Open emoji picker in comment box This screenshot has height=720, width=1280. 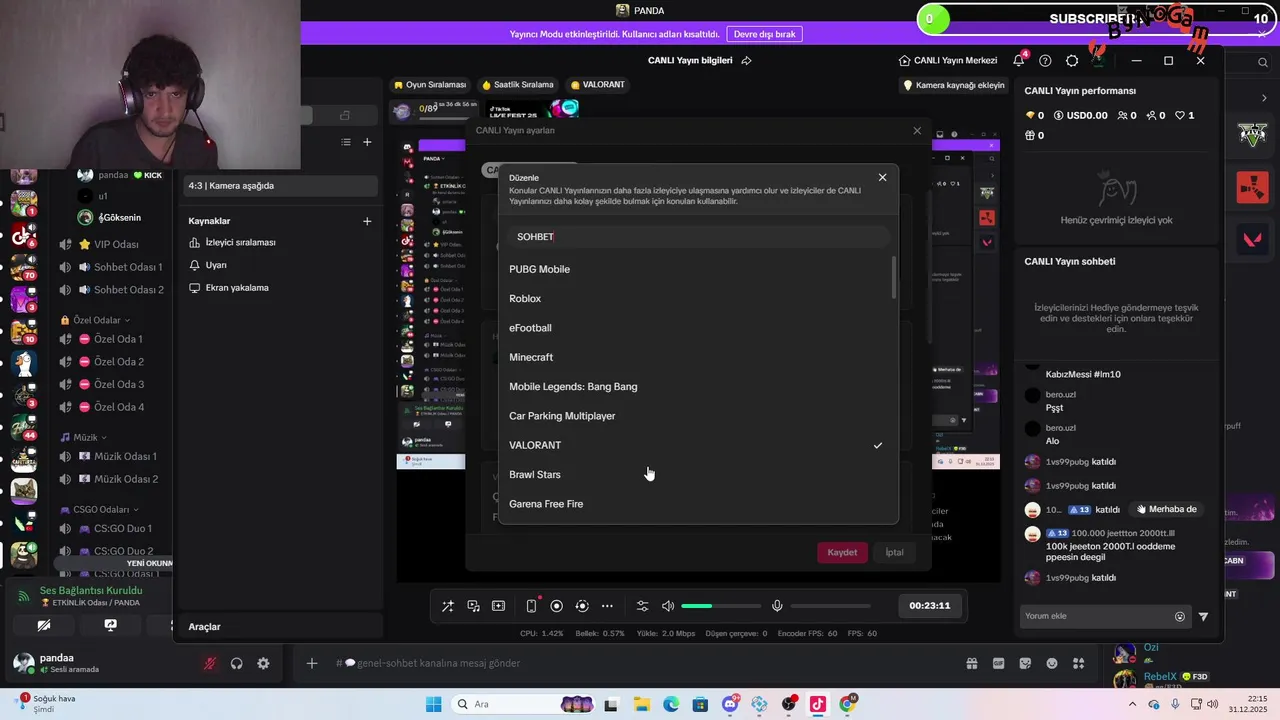[1180, 617]
